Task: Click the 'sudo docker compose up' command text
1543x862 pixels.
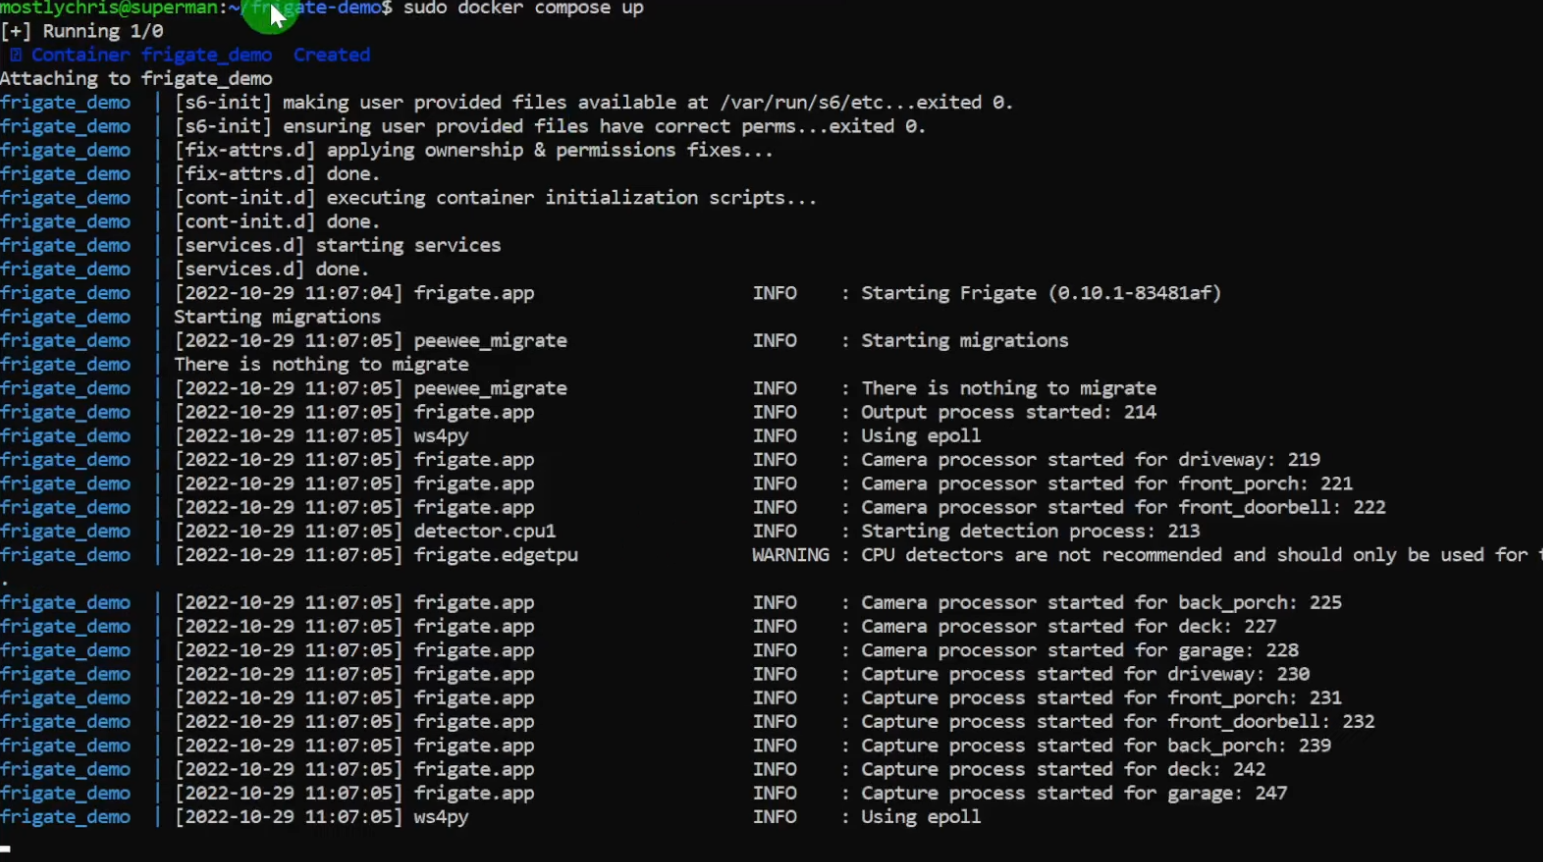Action: 523,8
